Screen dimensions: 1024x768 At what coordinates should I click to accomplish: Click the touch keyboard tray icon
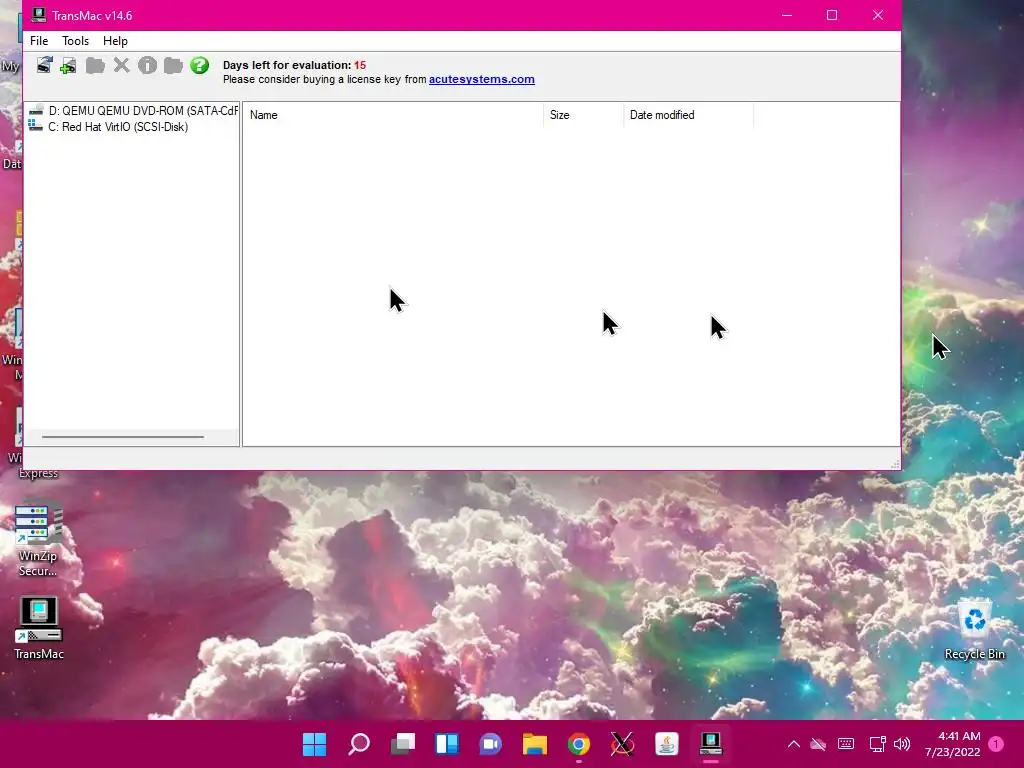pyautogui.click(x=846, y=744)
